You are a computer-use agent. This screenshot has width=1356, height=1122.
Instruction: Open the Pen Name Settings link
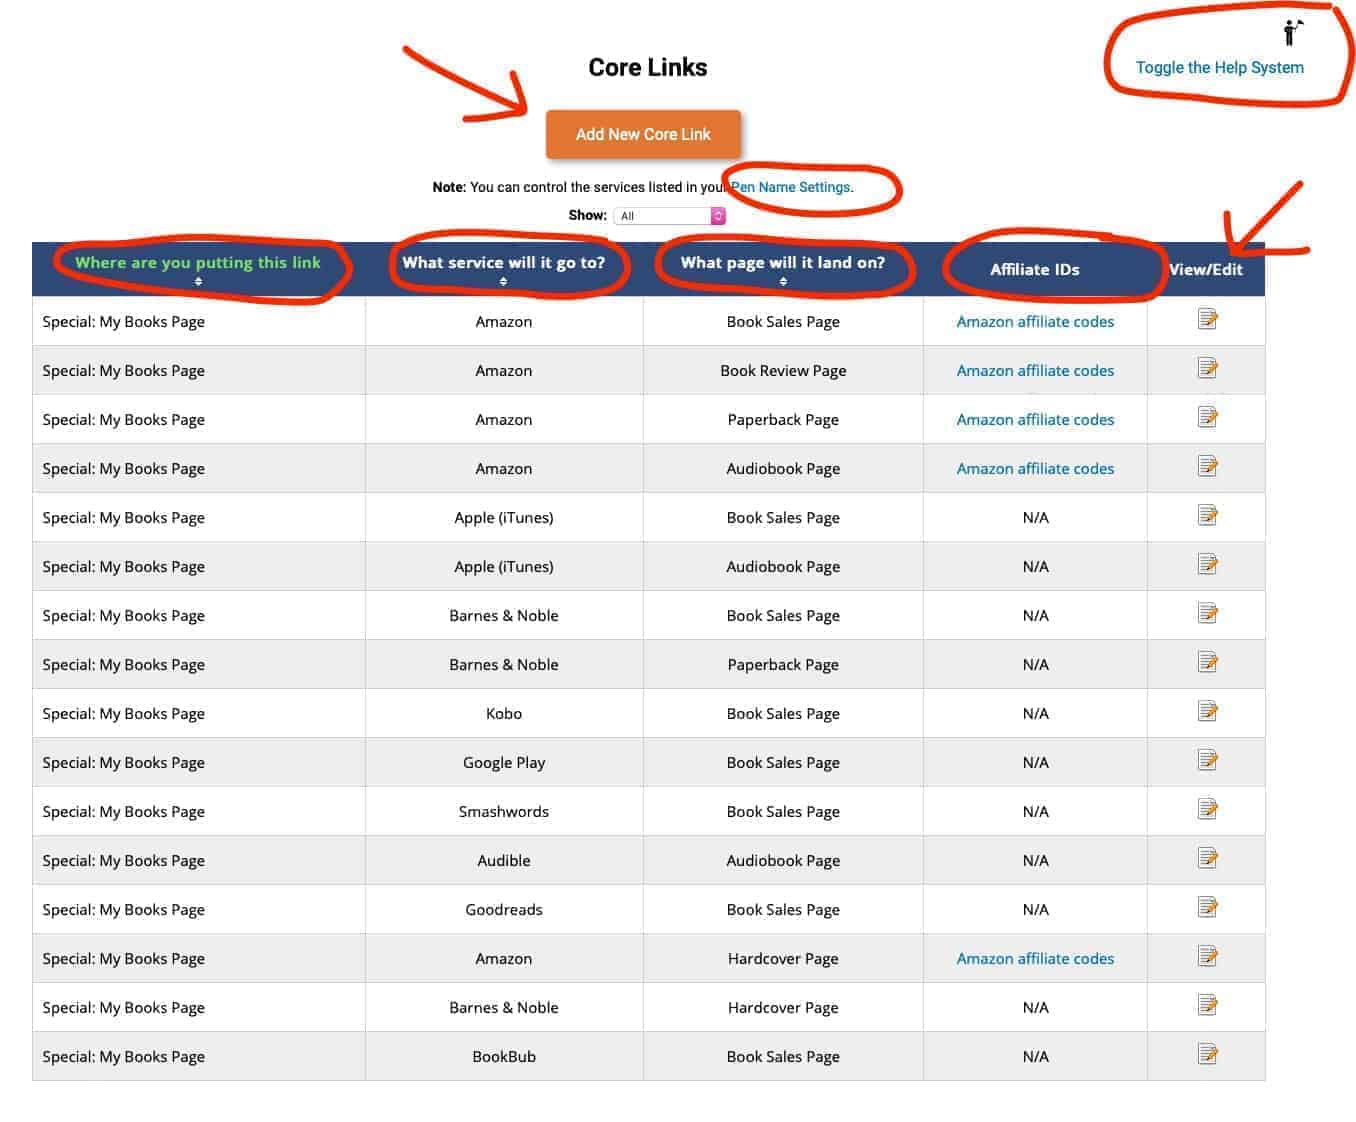click(x=791, y=187)
